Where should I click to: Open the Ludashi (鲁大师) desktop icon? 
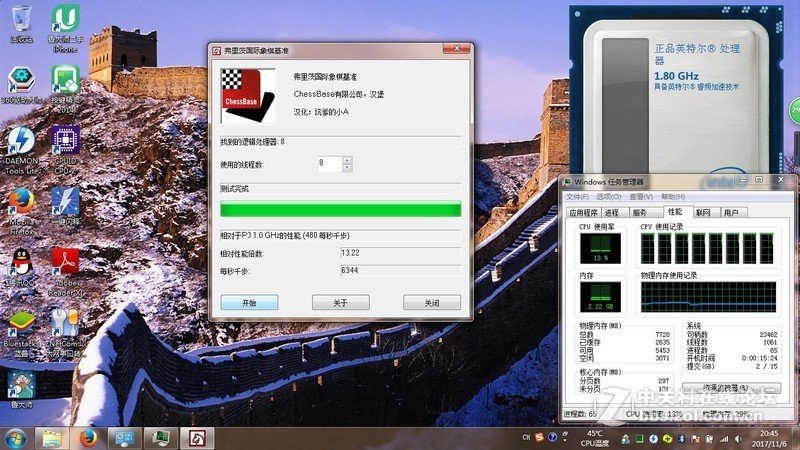(x=21, y=390)
